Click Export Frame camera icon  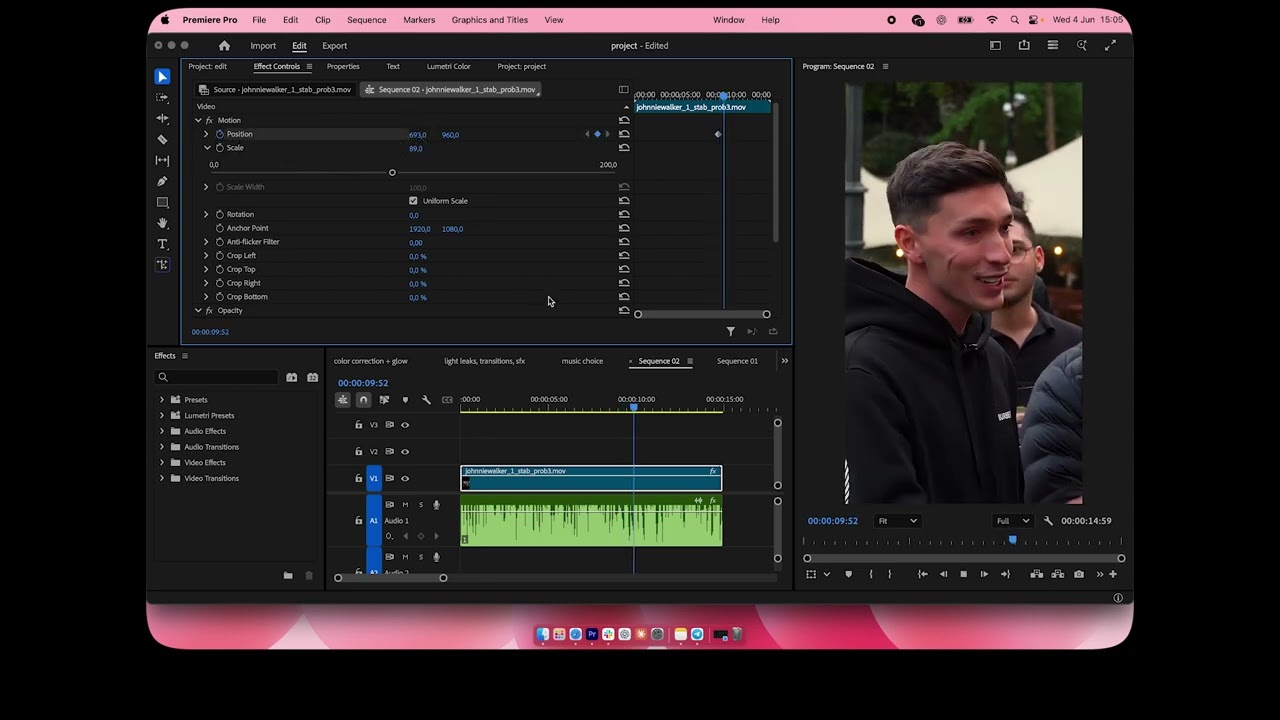point(1078,574)
